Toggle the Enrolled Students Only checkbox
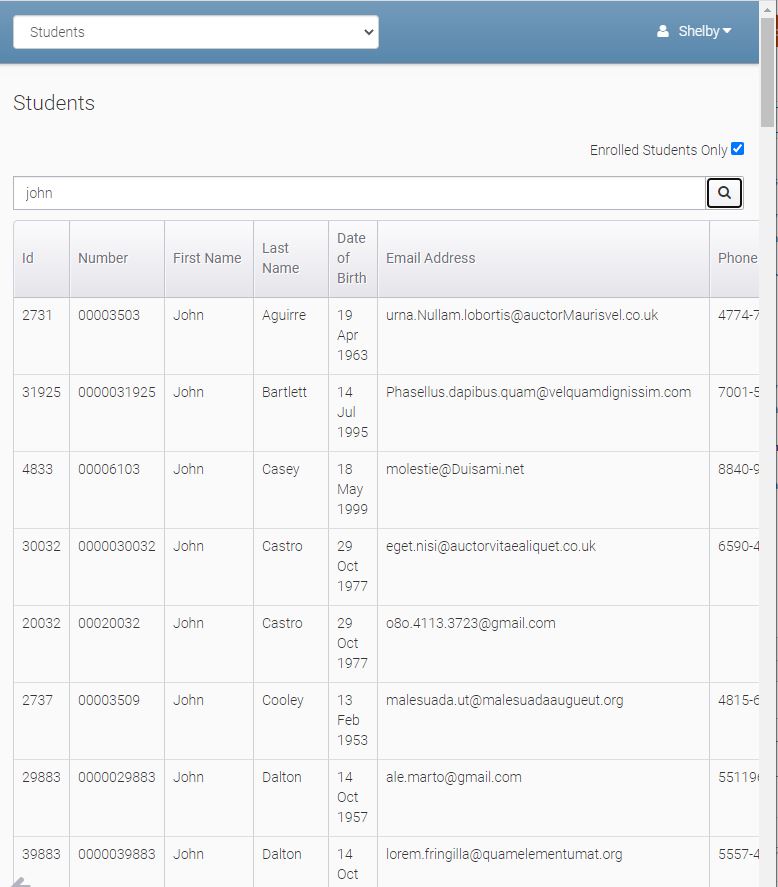 (737, 149)
